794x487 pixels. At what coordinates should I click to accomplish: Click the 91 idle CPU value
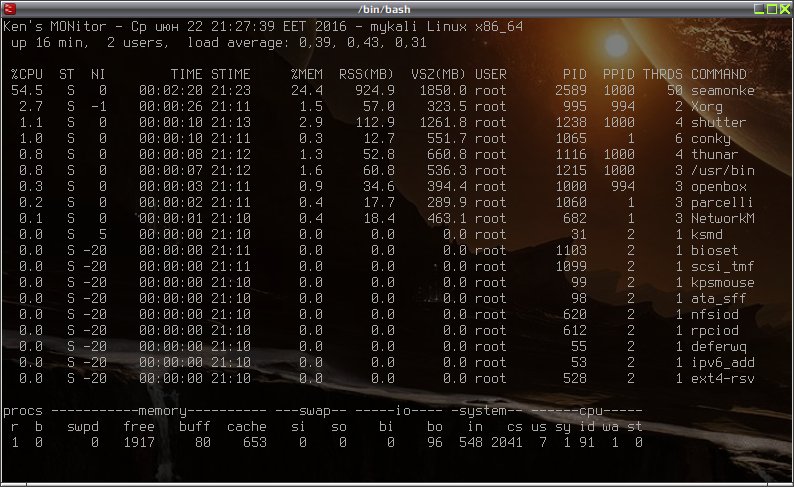click(x=586, y=443)
